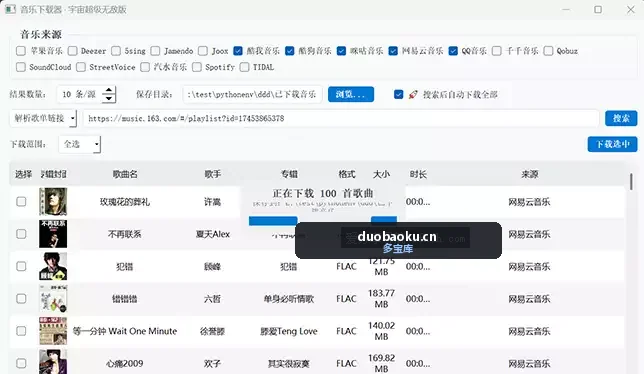Click the size cell 183.77 MB
The width and height of the screenshot is (644, 374).
click(x=381, y=298)
